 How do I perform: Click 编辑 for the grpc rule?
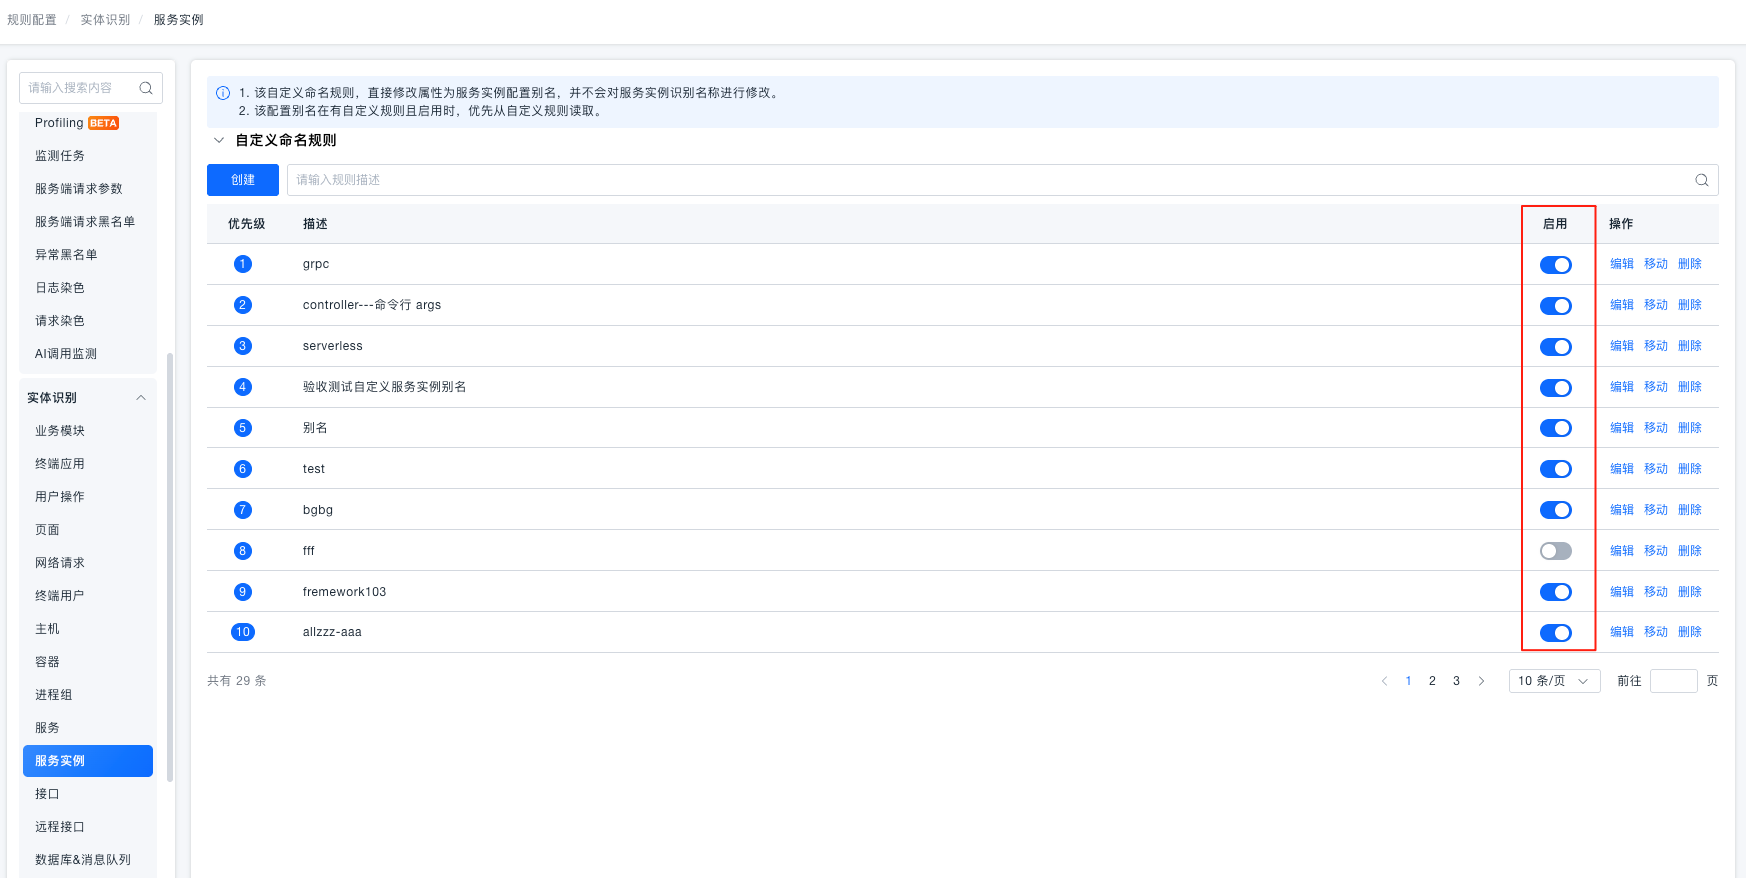[1621, 264]
